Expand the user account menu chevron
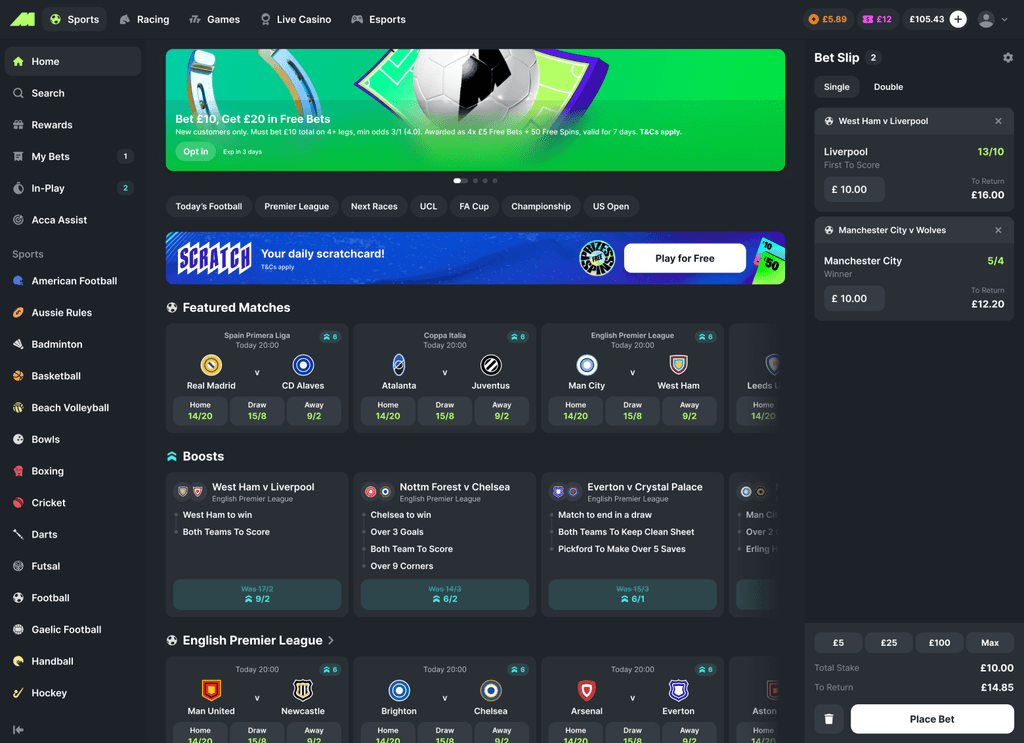The width and height of the screenshot is (1024, 743). pos(1004,20)
